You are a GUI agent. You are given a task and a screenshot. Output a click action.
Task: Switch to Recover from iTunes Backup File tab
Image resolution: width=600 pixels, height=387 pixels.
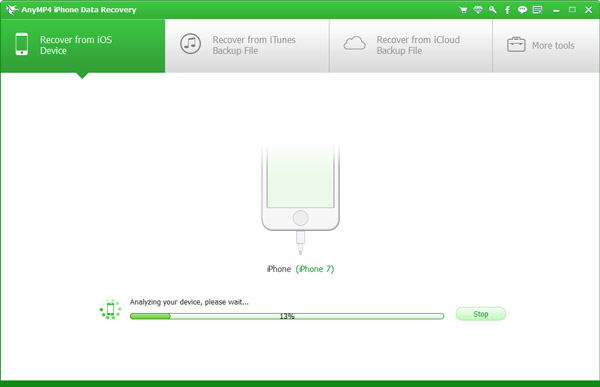247,46
